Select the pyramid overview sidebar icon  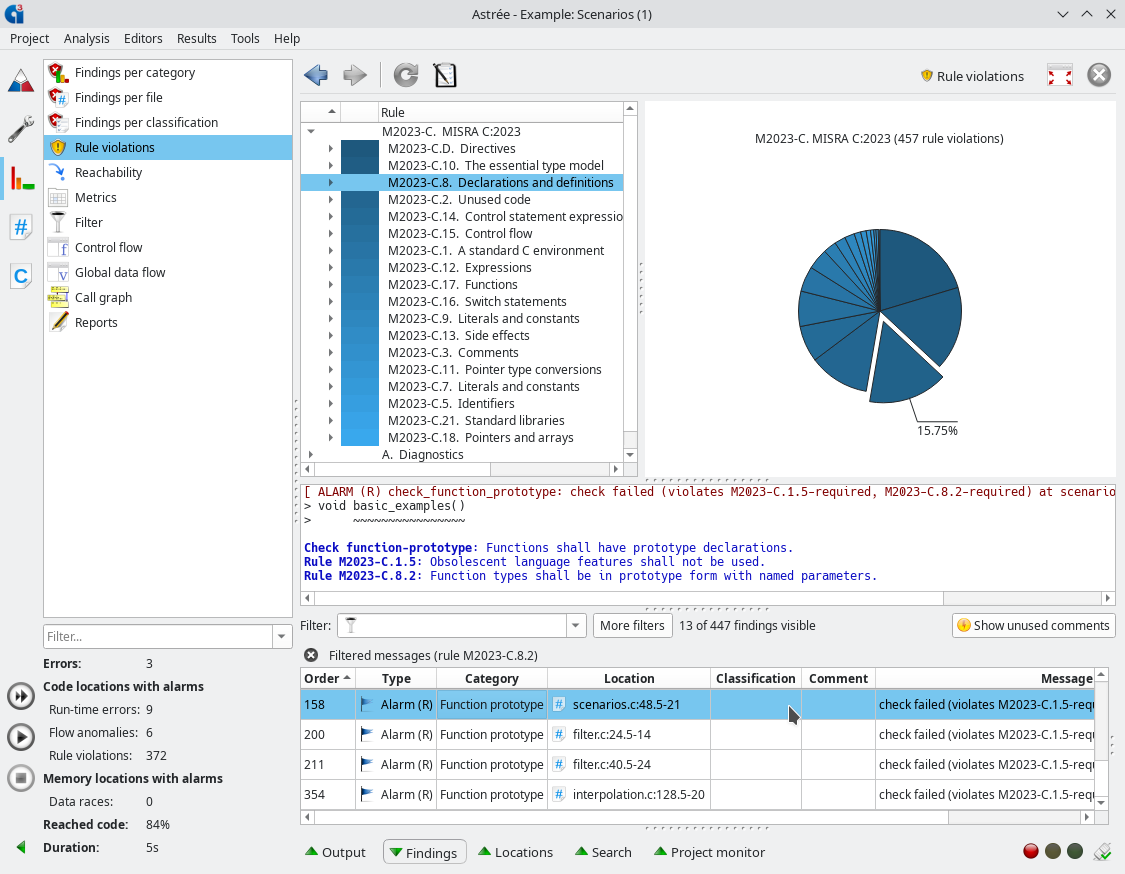pyautogui.click(x=21, y=80)
